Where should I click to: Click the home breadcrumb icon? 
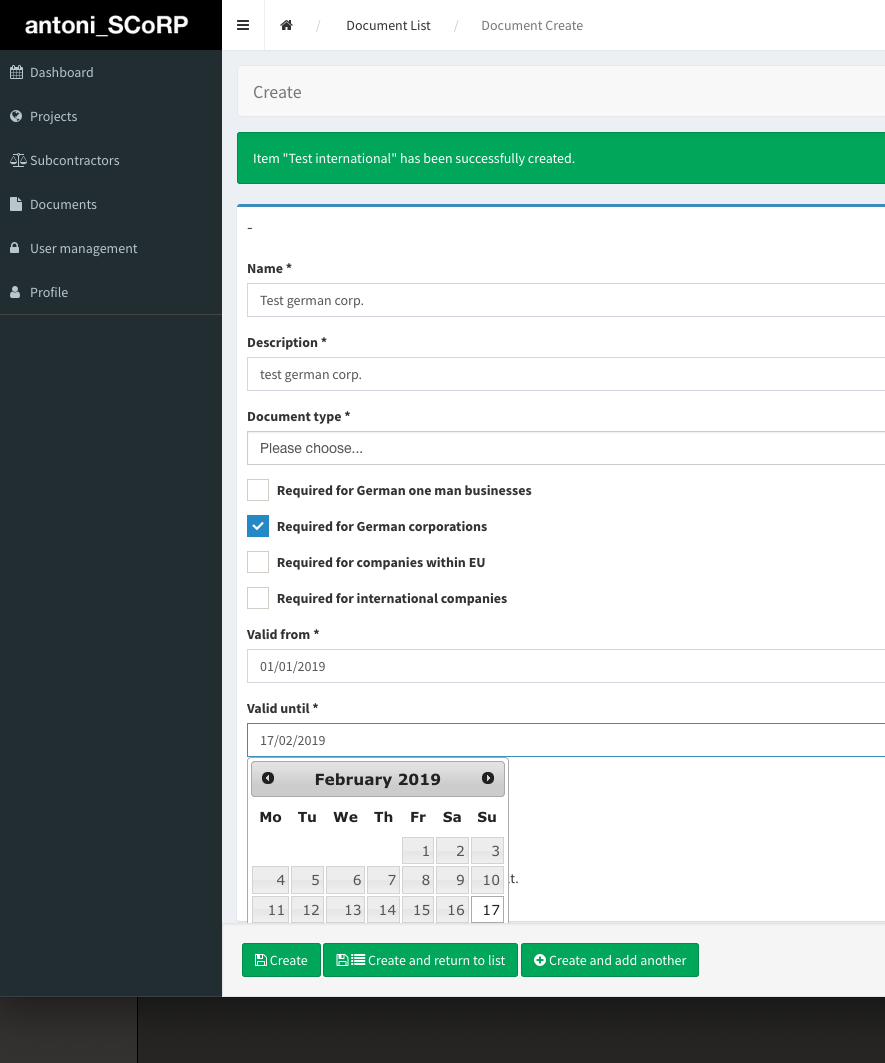click(x=287, y=25)
